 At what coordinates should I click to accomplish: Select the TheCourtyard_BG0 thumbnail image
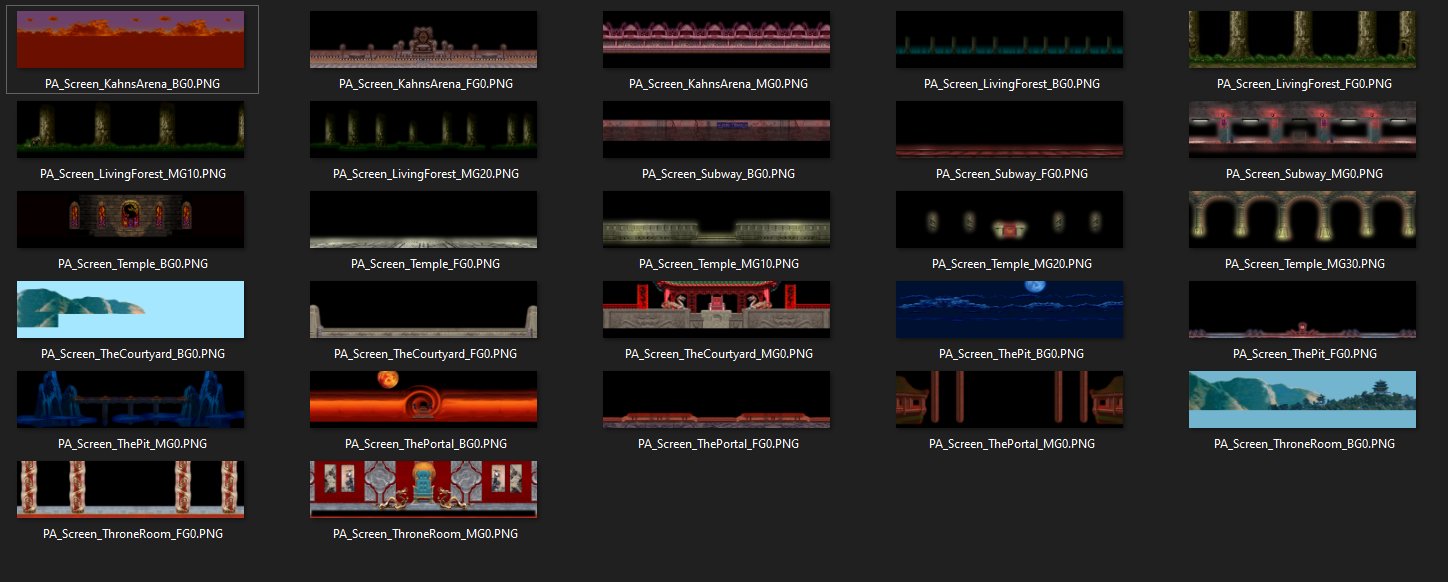pyautogui.click(x=131, y=310)
